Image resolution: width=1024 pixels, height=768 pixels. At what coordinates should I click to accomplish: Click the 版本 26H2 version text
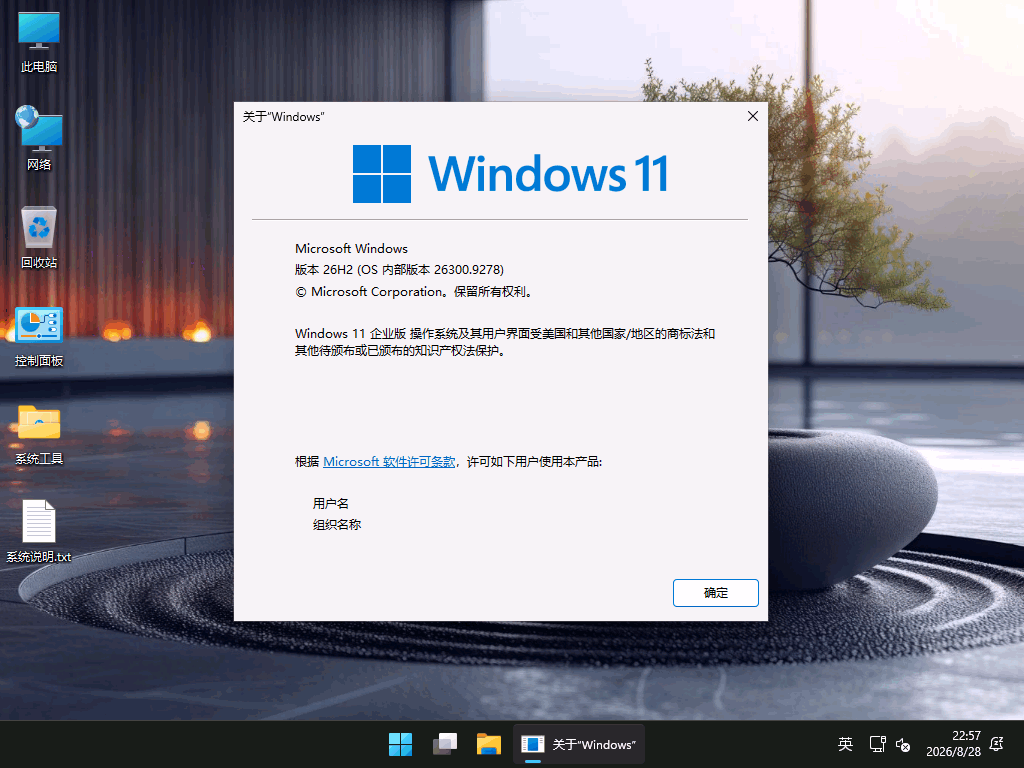click(x=399, y=270)
